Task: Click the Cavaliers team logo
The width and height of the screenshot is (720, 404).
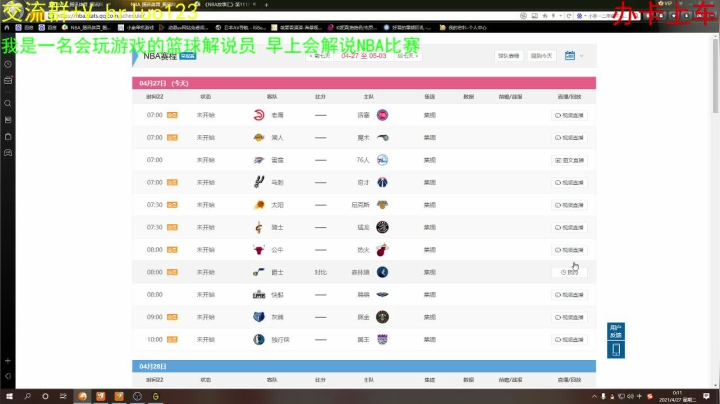Action: (259, 227)
